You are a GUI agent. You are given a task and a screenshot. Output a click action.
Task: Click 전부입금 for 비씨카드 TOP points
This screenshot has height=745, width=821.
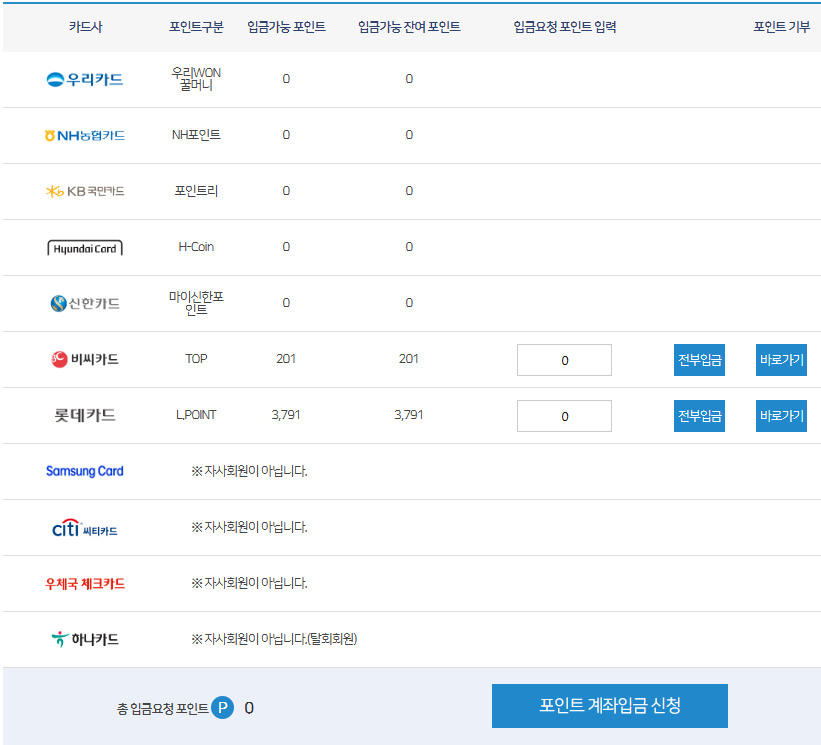[699, 360]
